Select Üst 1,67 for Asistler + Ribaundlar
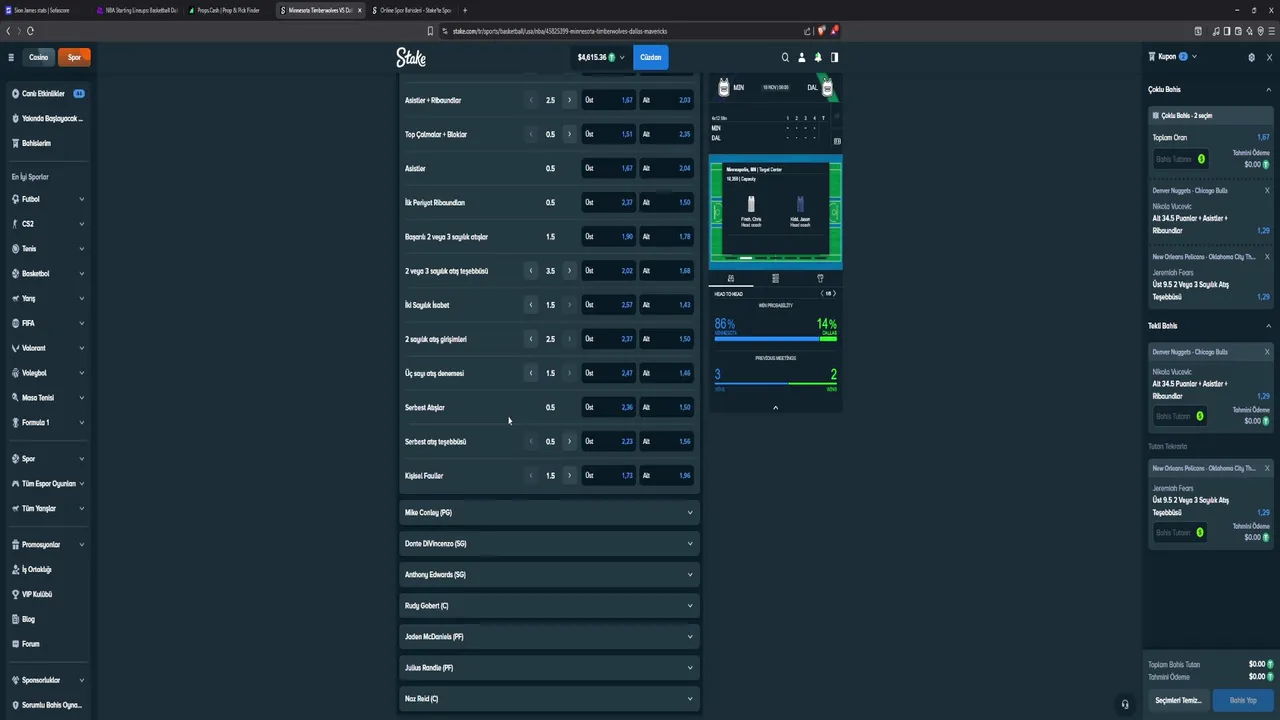The height and width of the screenshot is (720, 1280). click(609, 100)
